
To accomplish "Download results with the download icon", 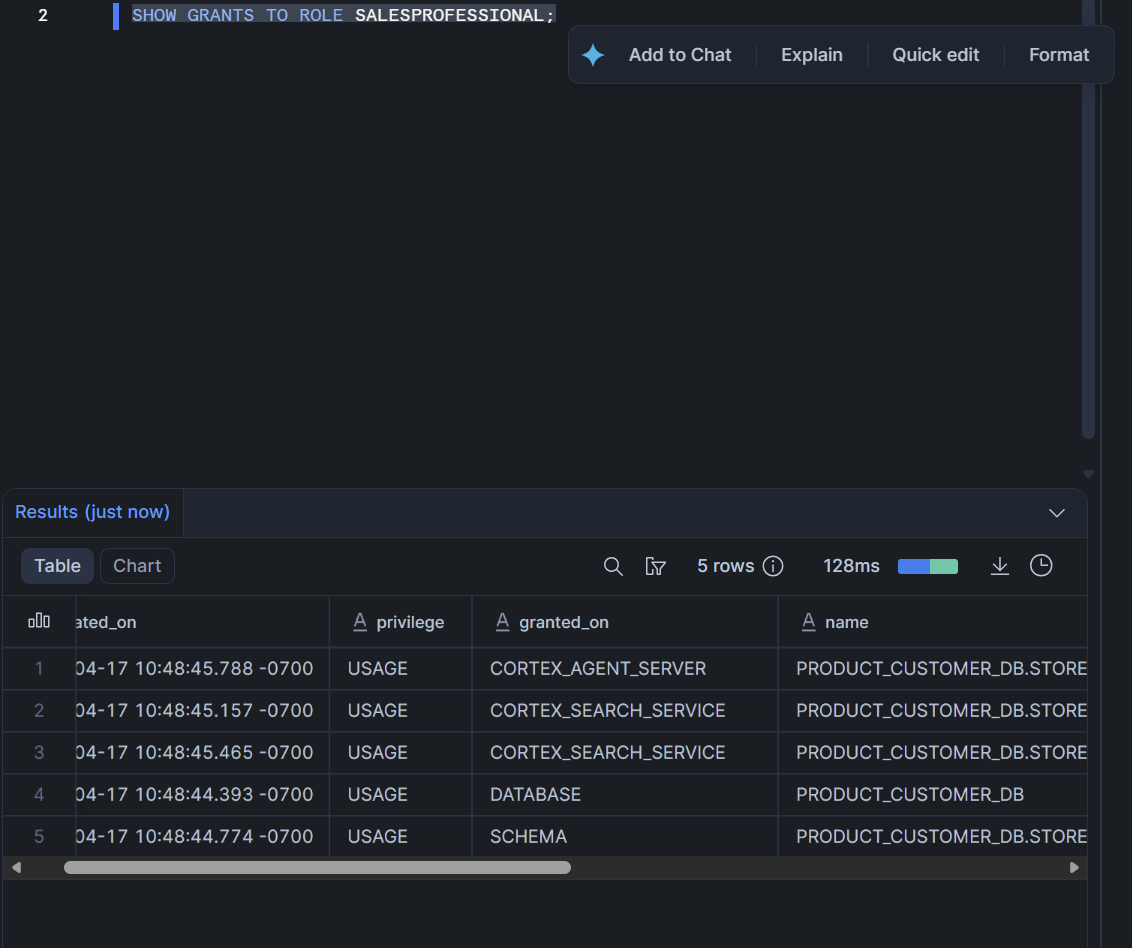I will [1000, 566].
